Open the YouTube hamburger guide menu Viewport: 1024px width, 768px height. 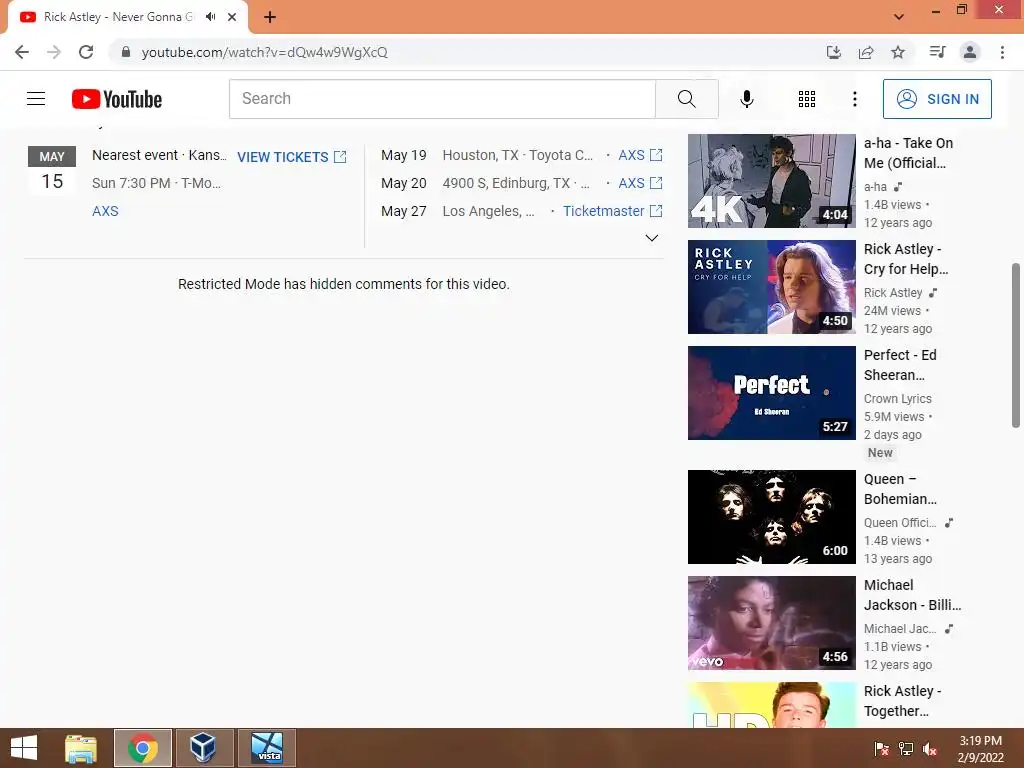coord(36,99)
